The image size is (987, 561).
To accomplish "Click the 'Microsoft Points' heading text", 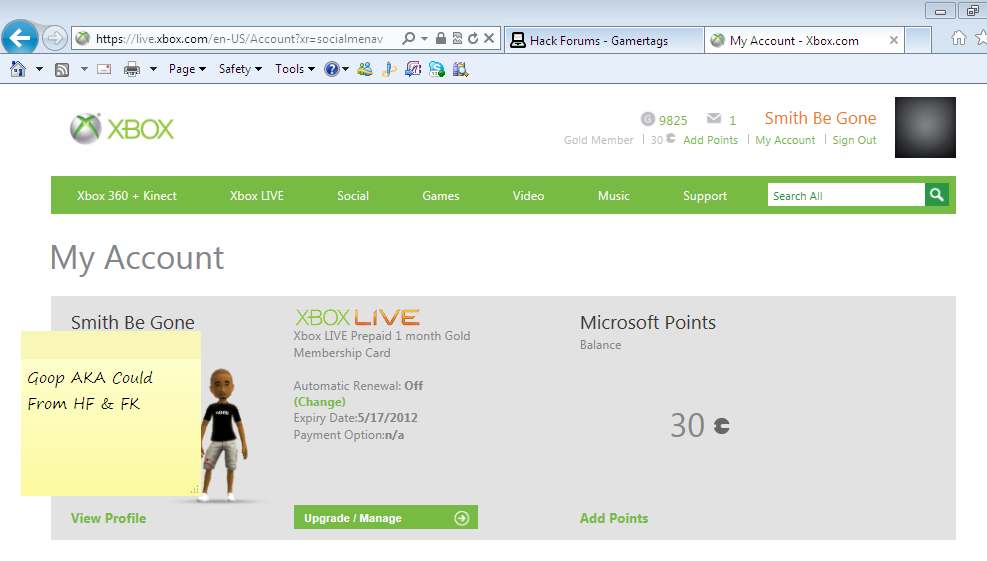I will pyautogui.click(x=648, y=322).
